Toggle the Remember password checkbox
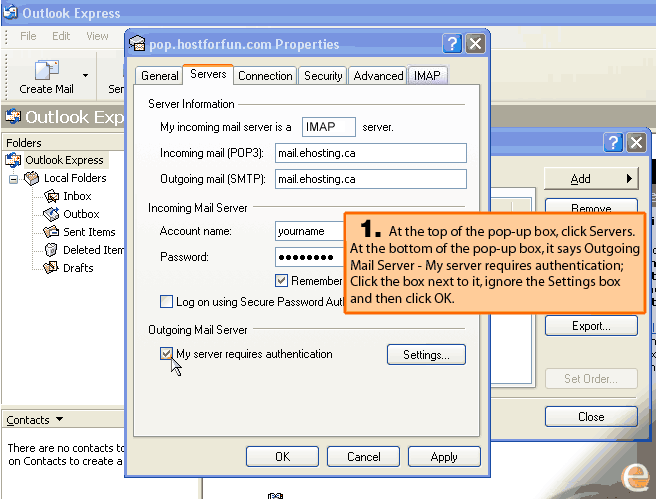 pos(282,280)
